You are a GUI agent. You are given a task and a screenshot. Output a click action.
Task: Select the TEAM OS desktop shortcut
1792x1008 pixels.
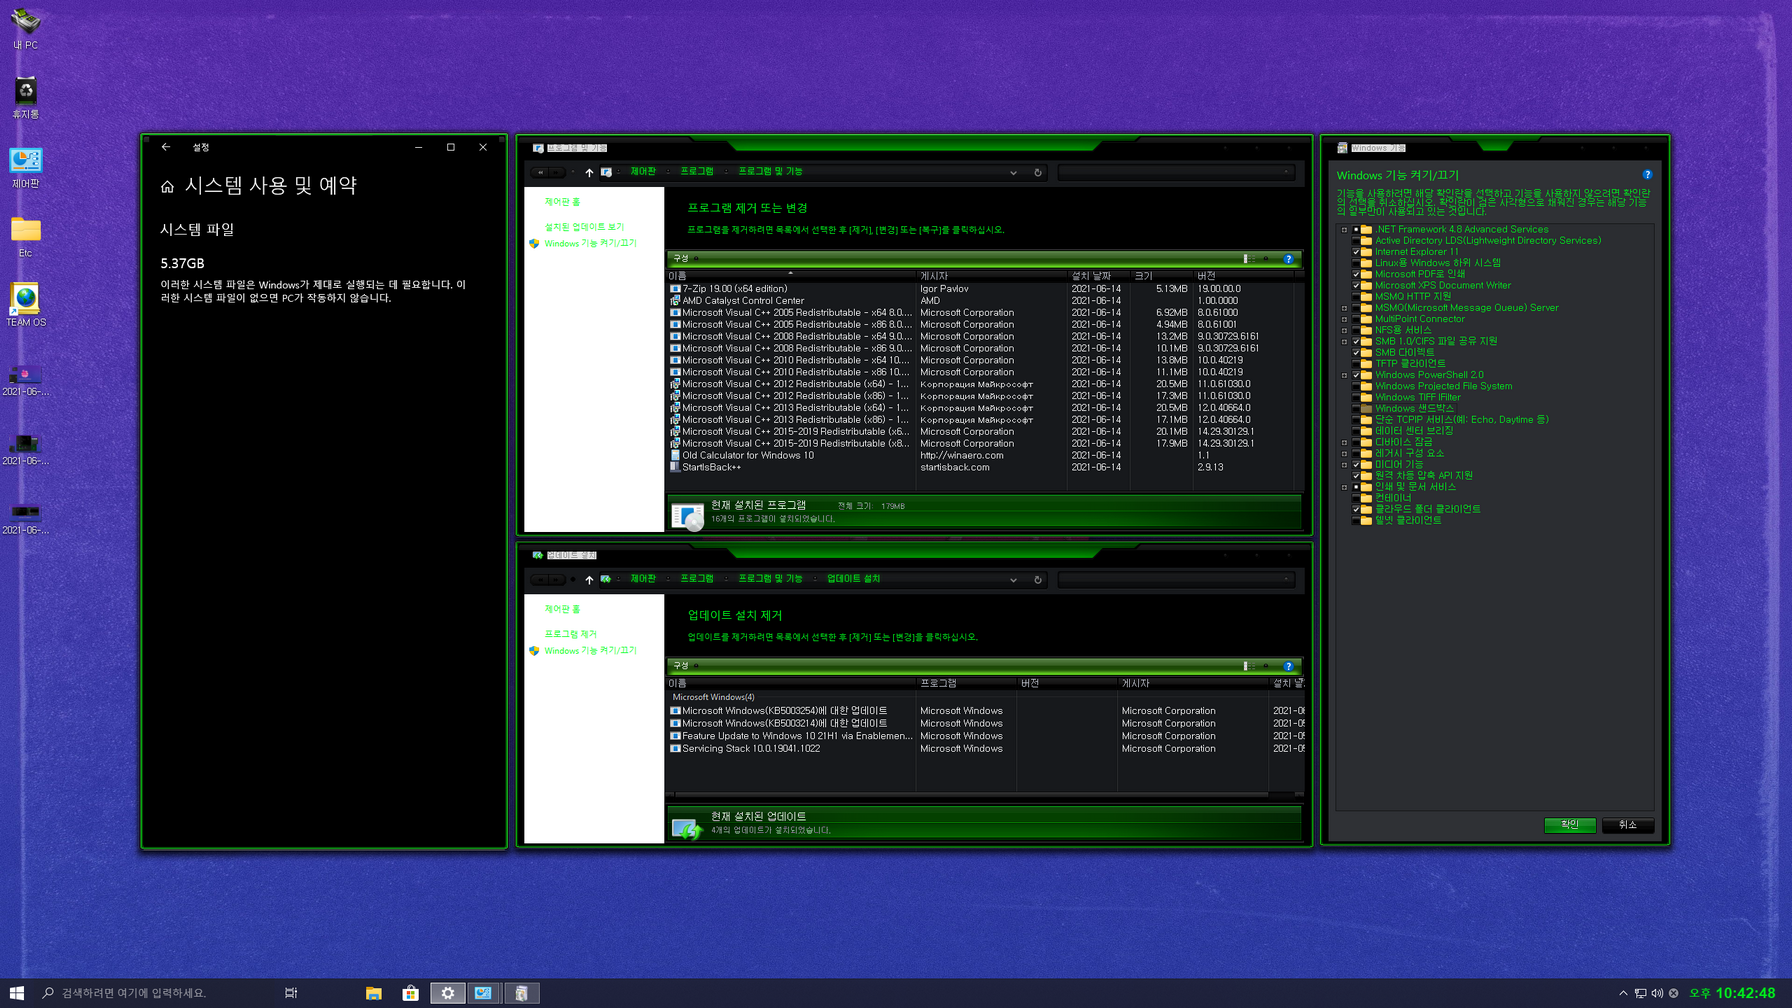pos(25,306)
